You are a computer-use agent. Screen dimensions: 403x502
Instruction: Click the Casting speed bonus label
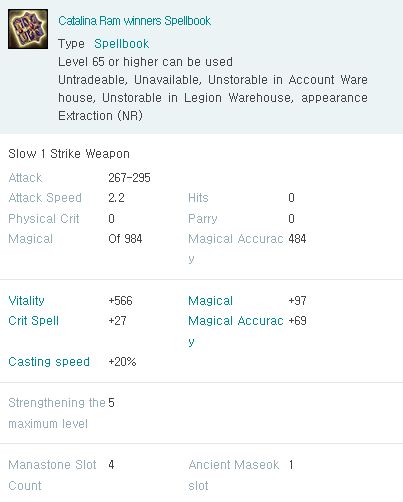[x=49, y=362]
